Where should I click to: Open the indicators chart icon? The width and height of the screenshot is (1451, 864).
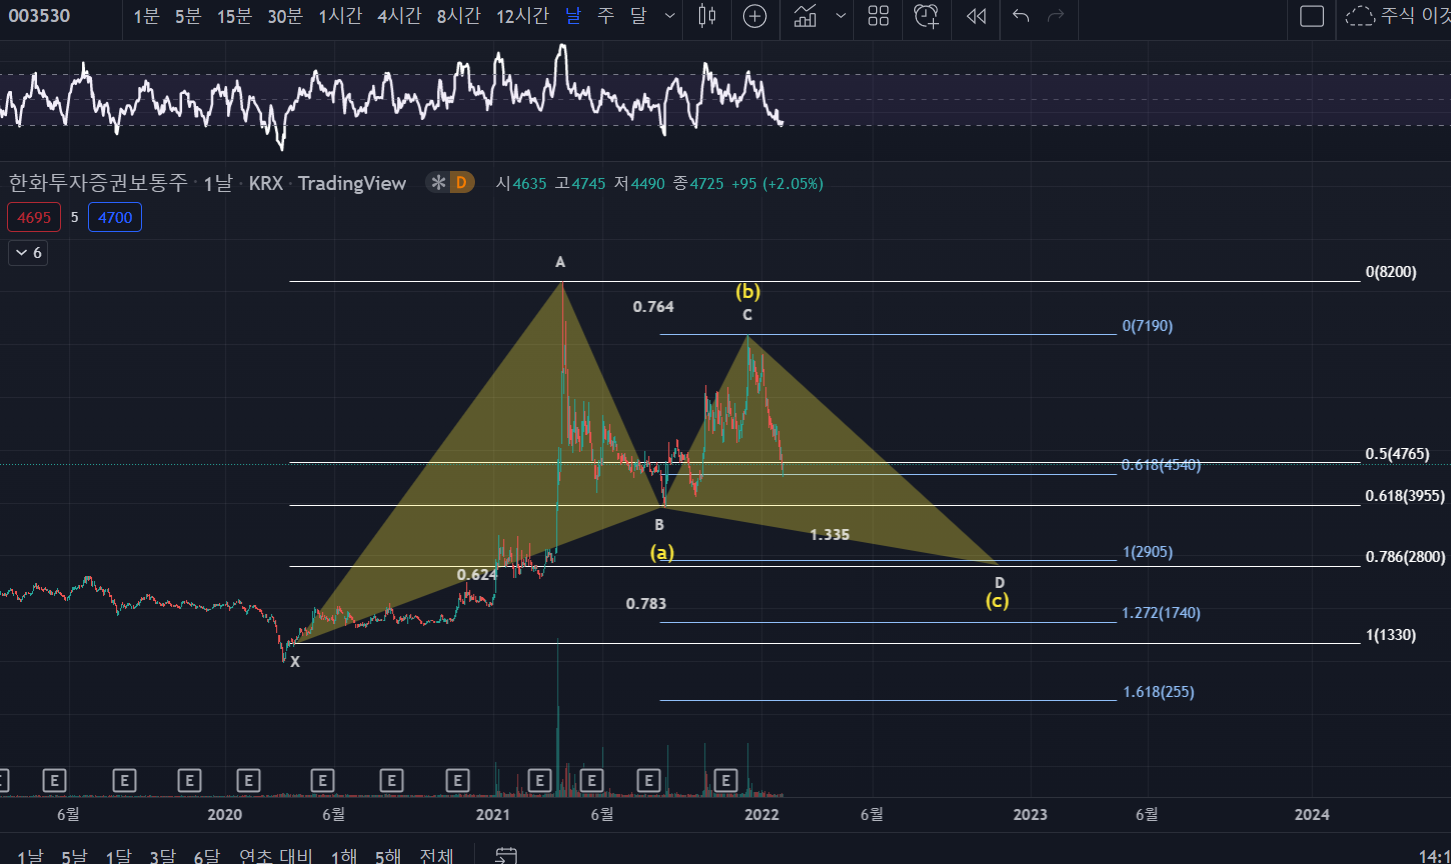(805, 16)
